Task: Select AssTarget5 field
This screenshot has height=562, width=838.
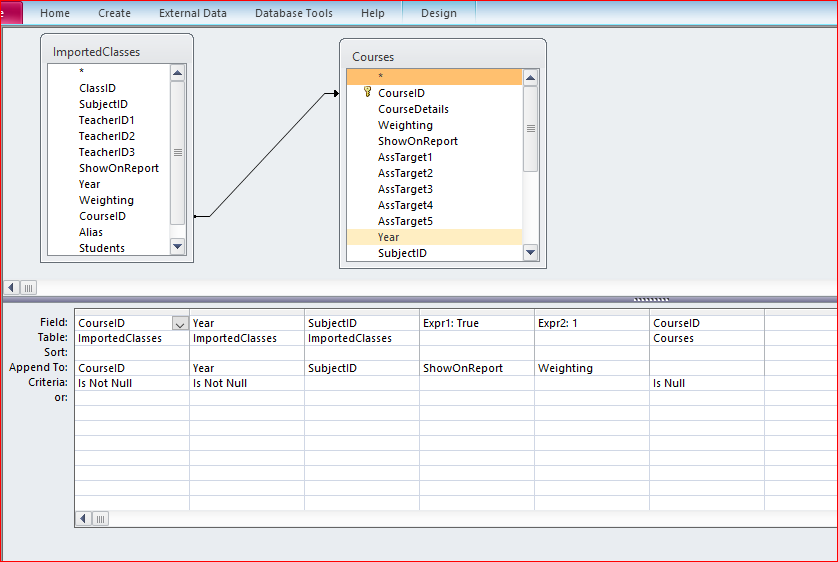Action: tap(434, 221)
